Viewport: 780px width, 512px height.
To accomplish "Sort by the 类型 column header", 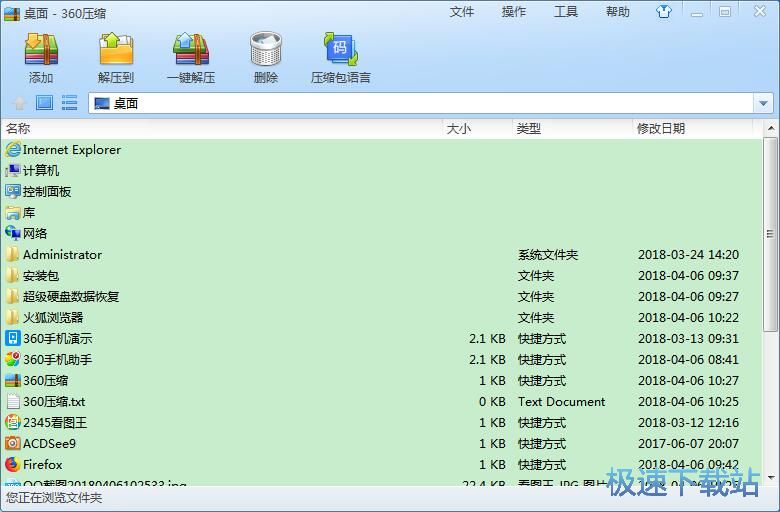I will click(x=572, y=129).
